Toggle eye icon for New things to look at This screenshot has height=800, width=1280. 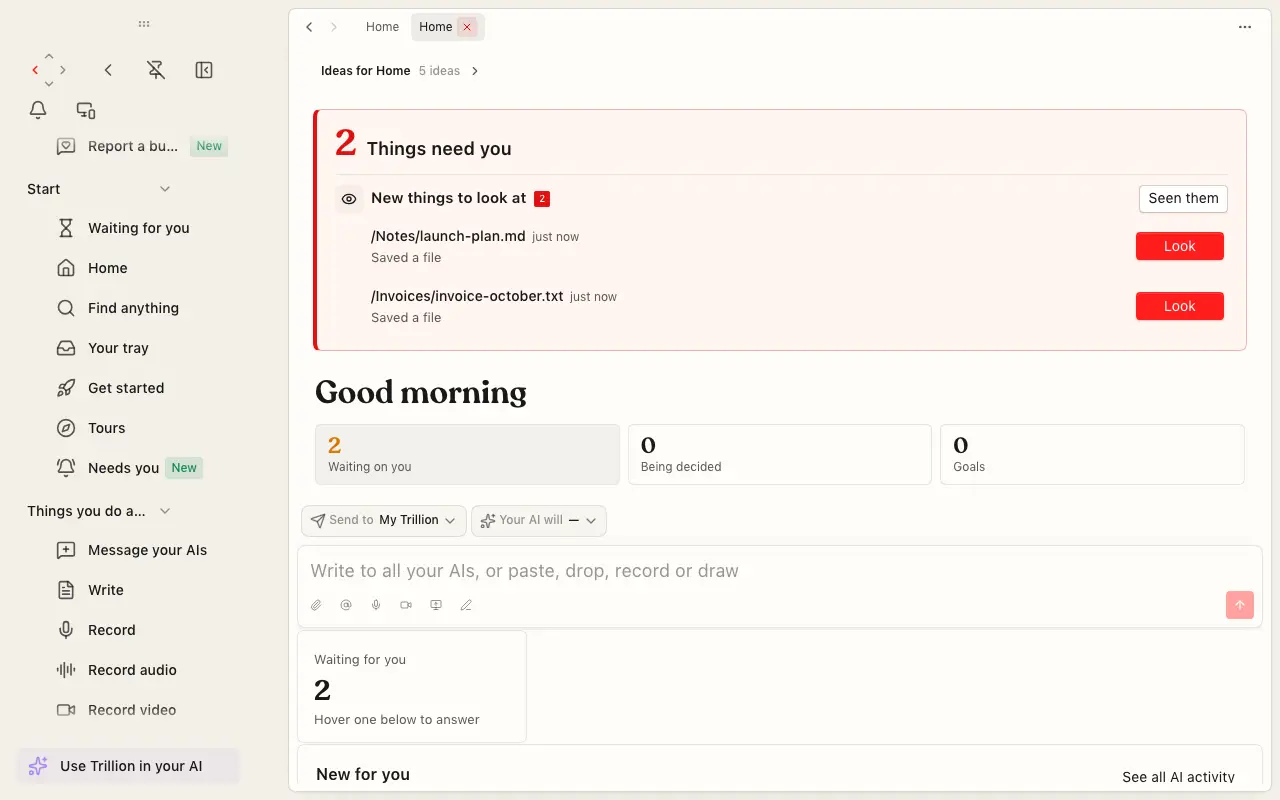click(x=349, y=199)
